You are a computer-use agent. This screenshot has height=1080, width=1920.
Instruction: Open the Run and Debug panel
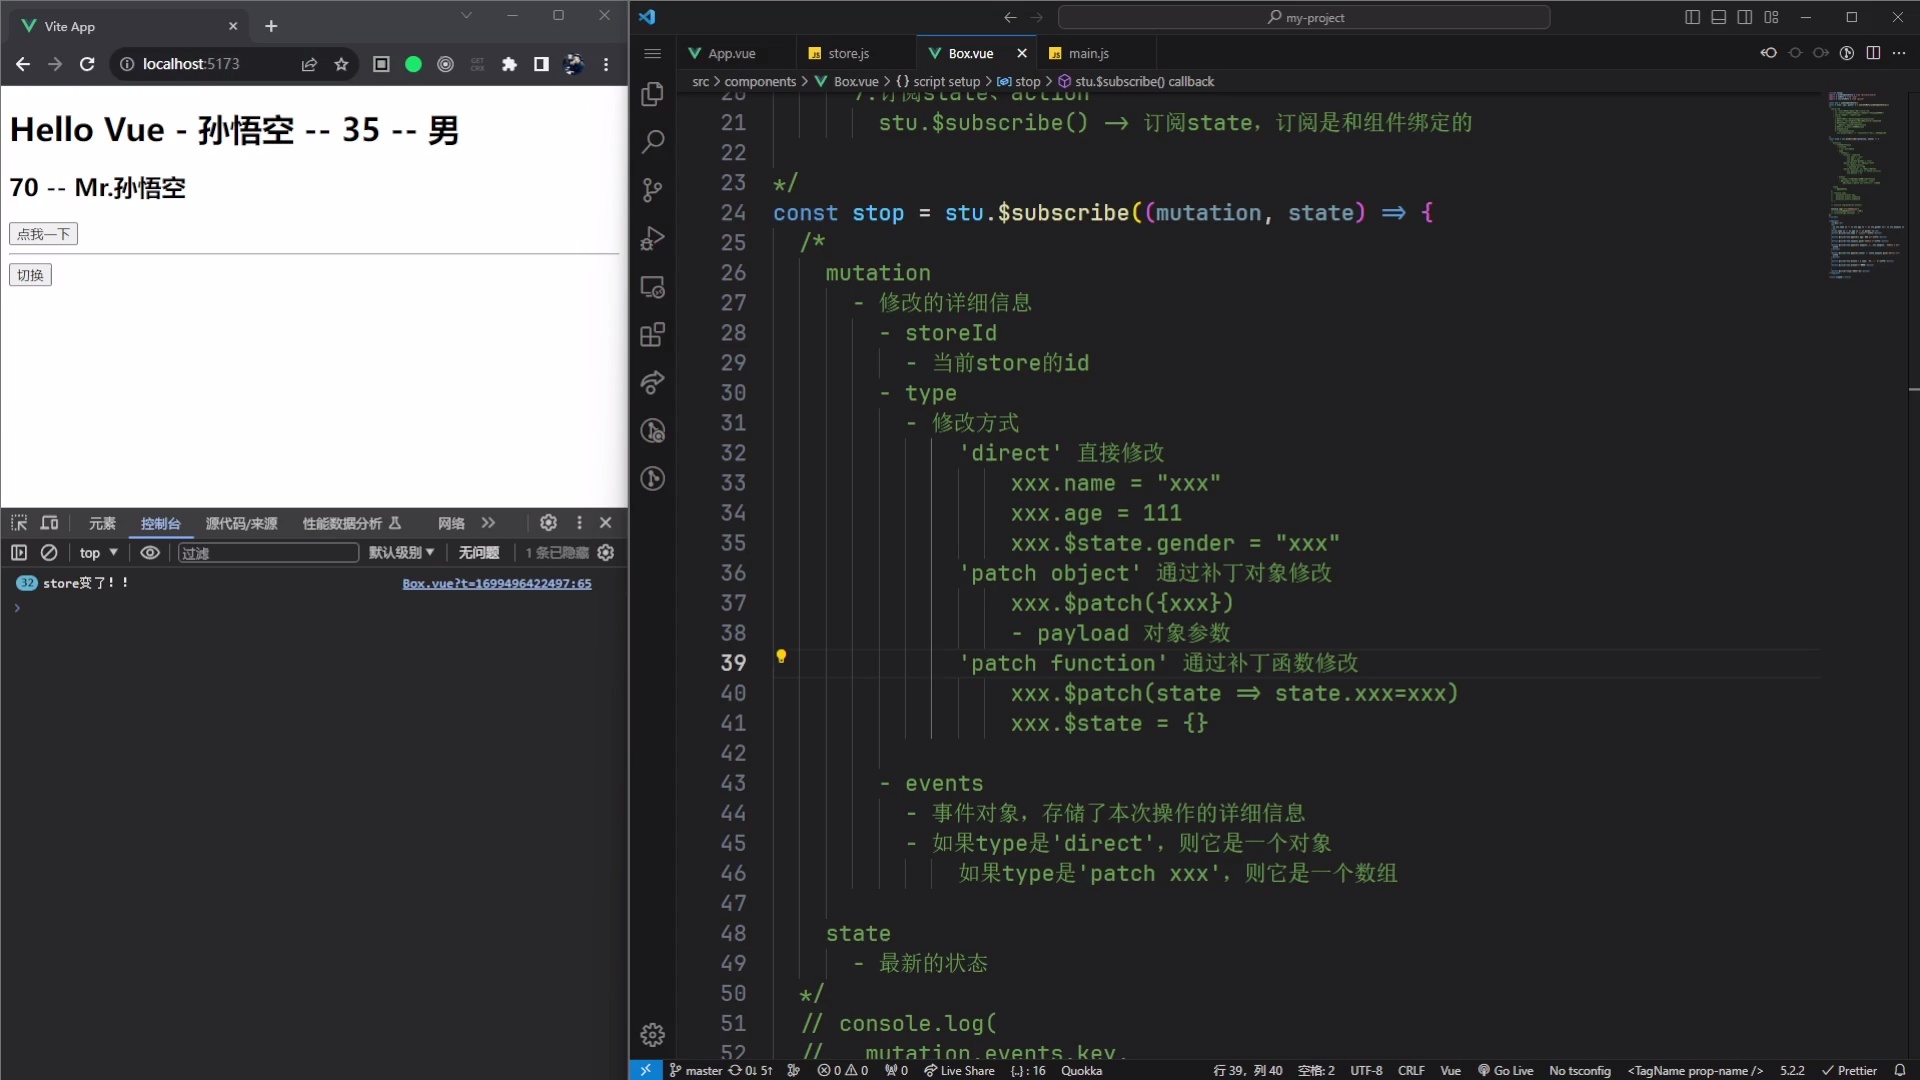coord(653,238)
